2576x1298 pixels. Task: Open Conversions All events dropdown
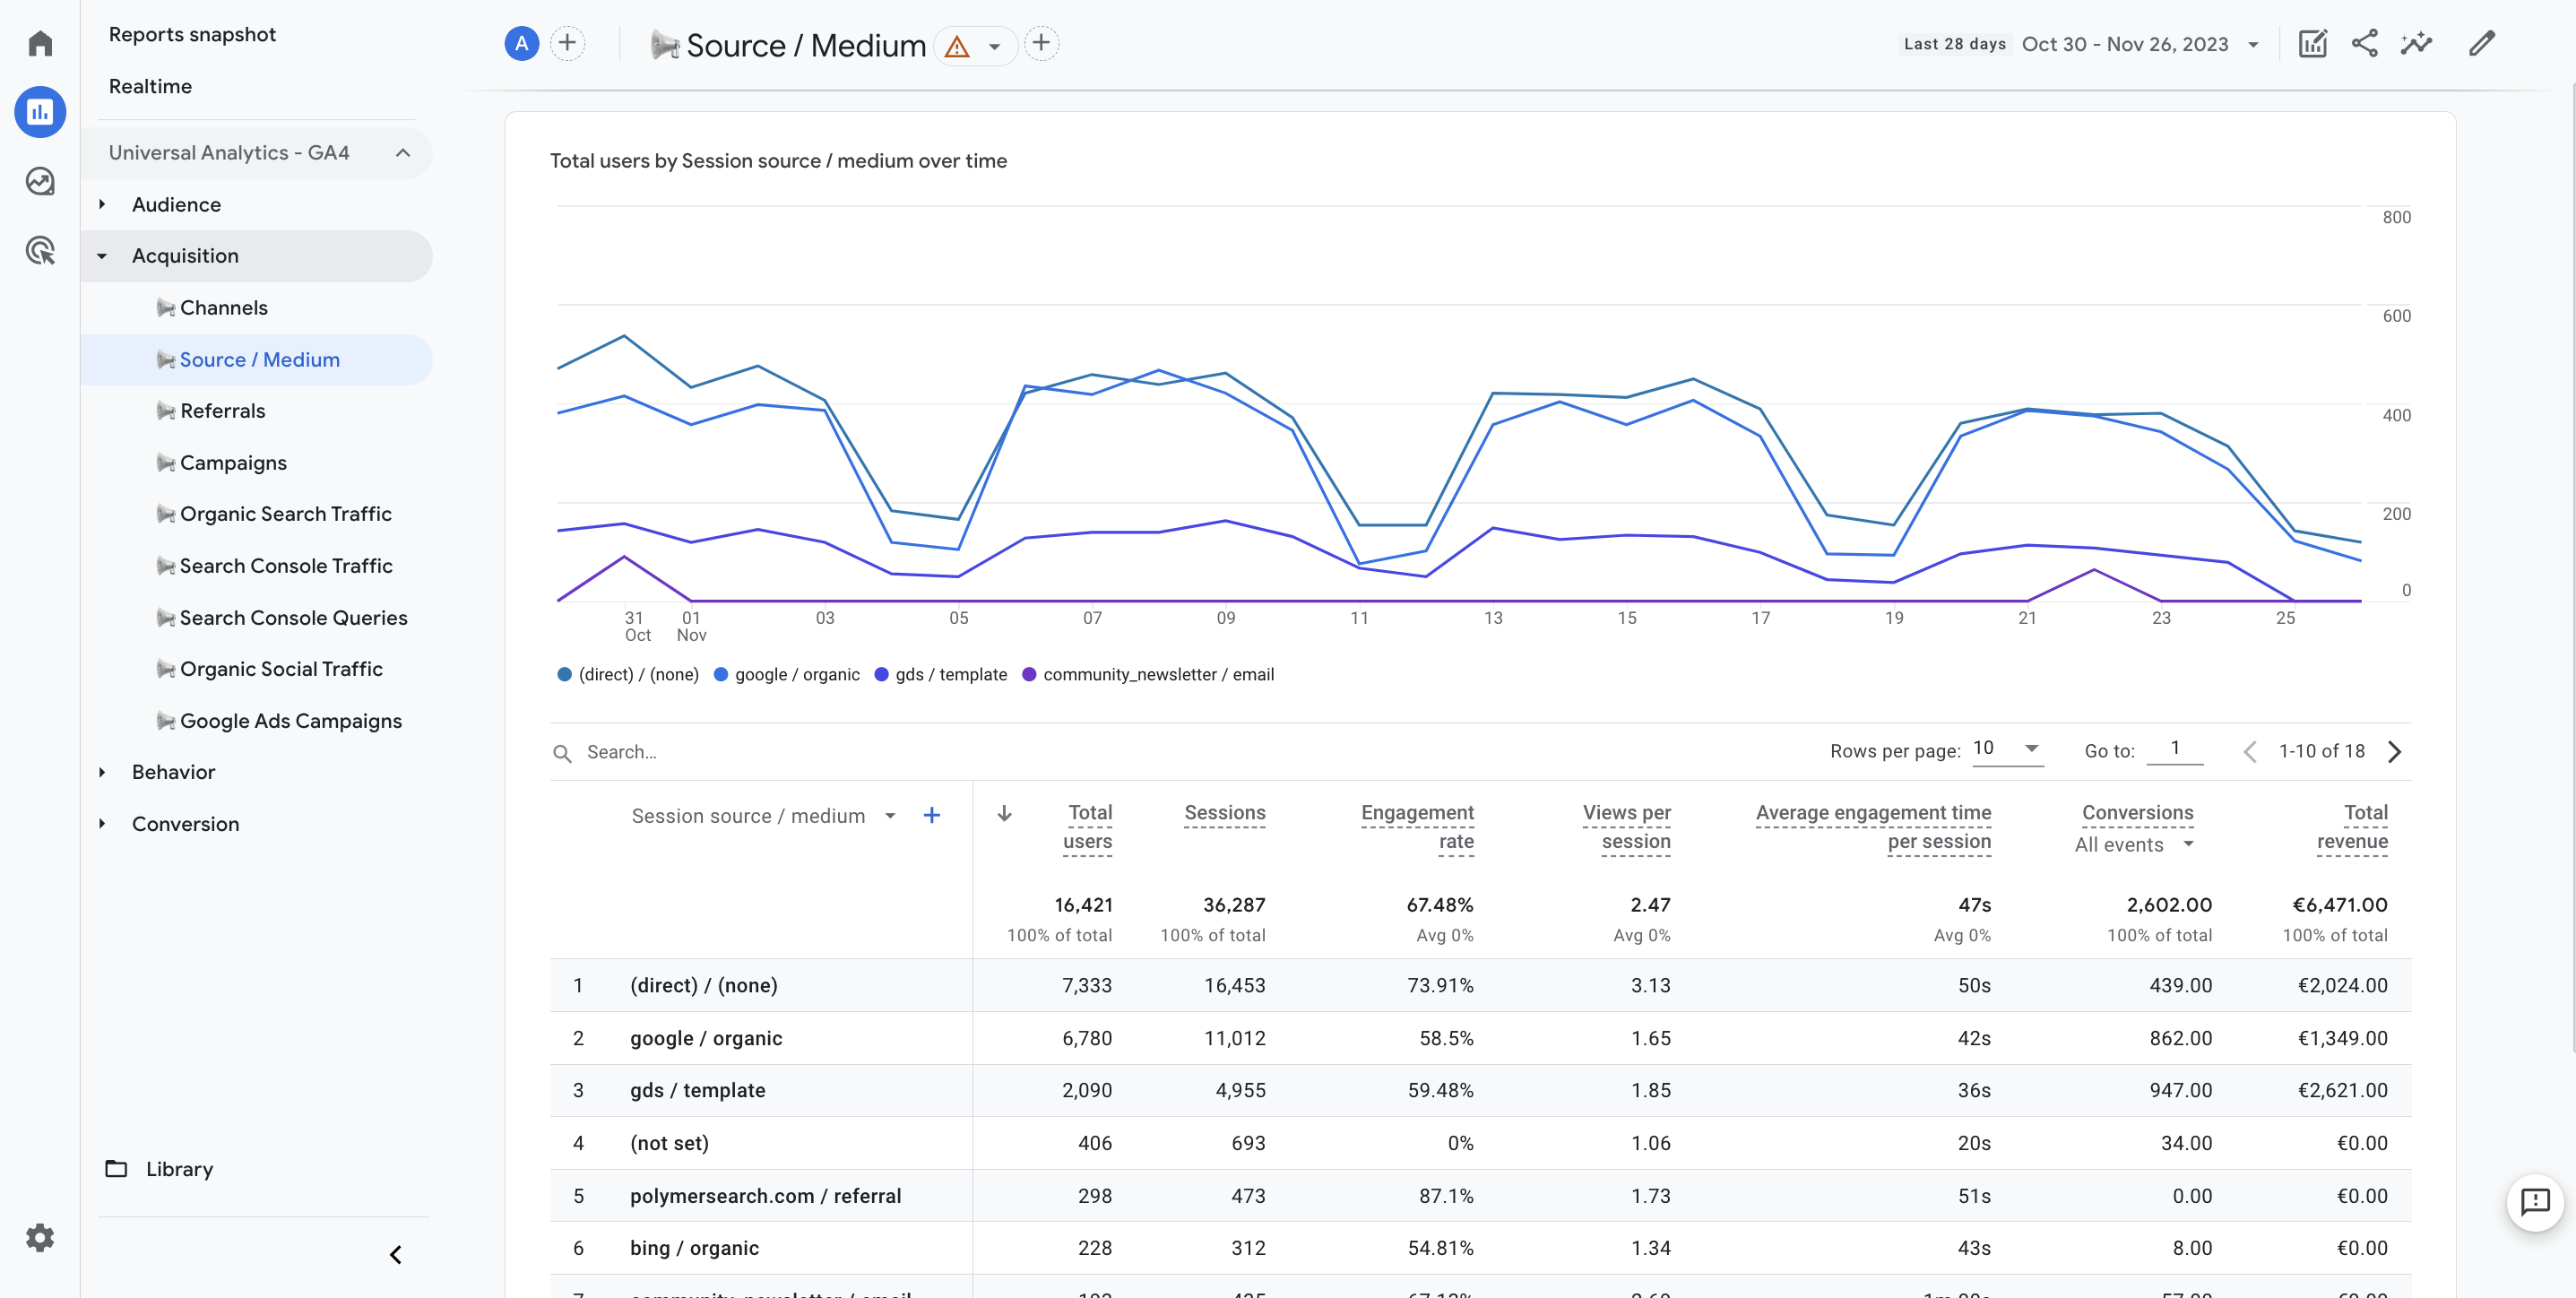point(2134,844)
